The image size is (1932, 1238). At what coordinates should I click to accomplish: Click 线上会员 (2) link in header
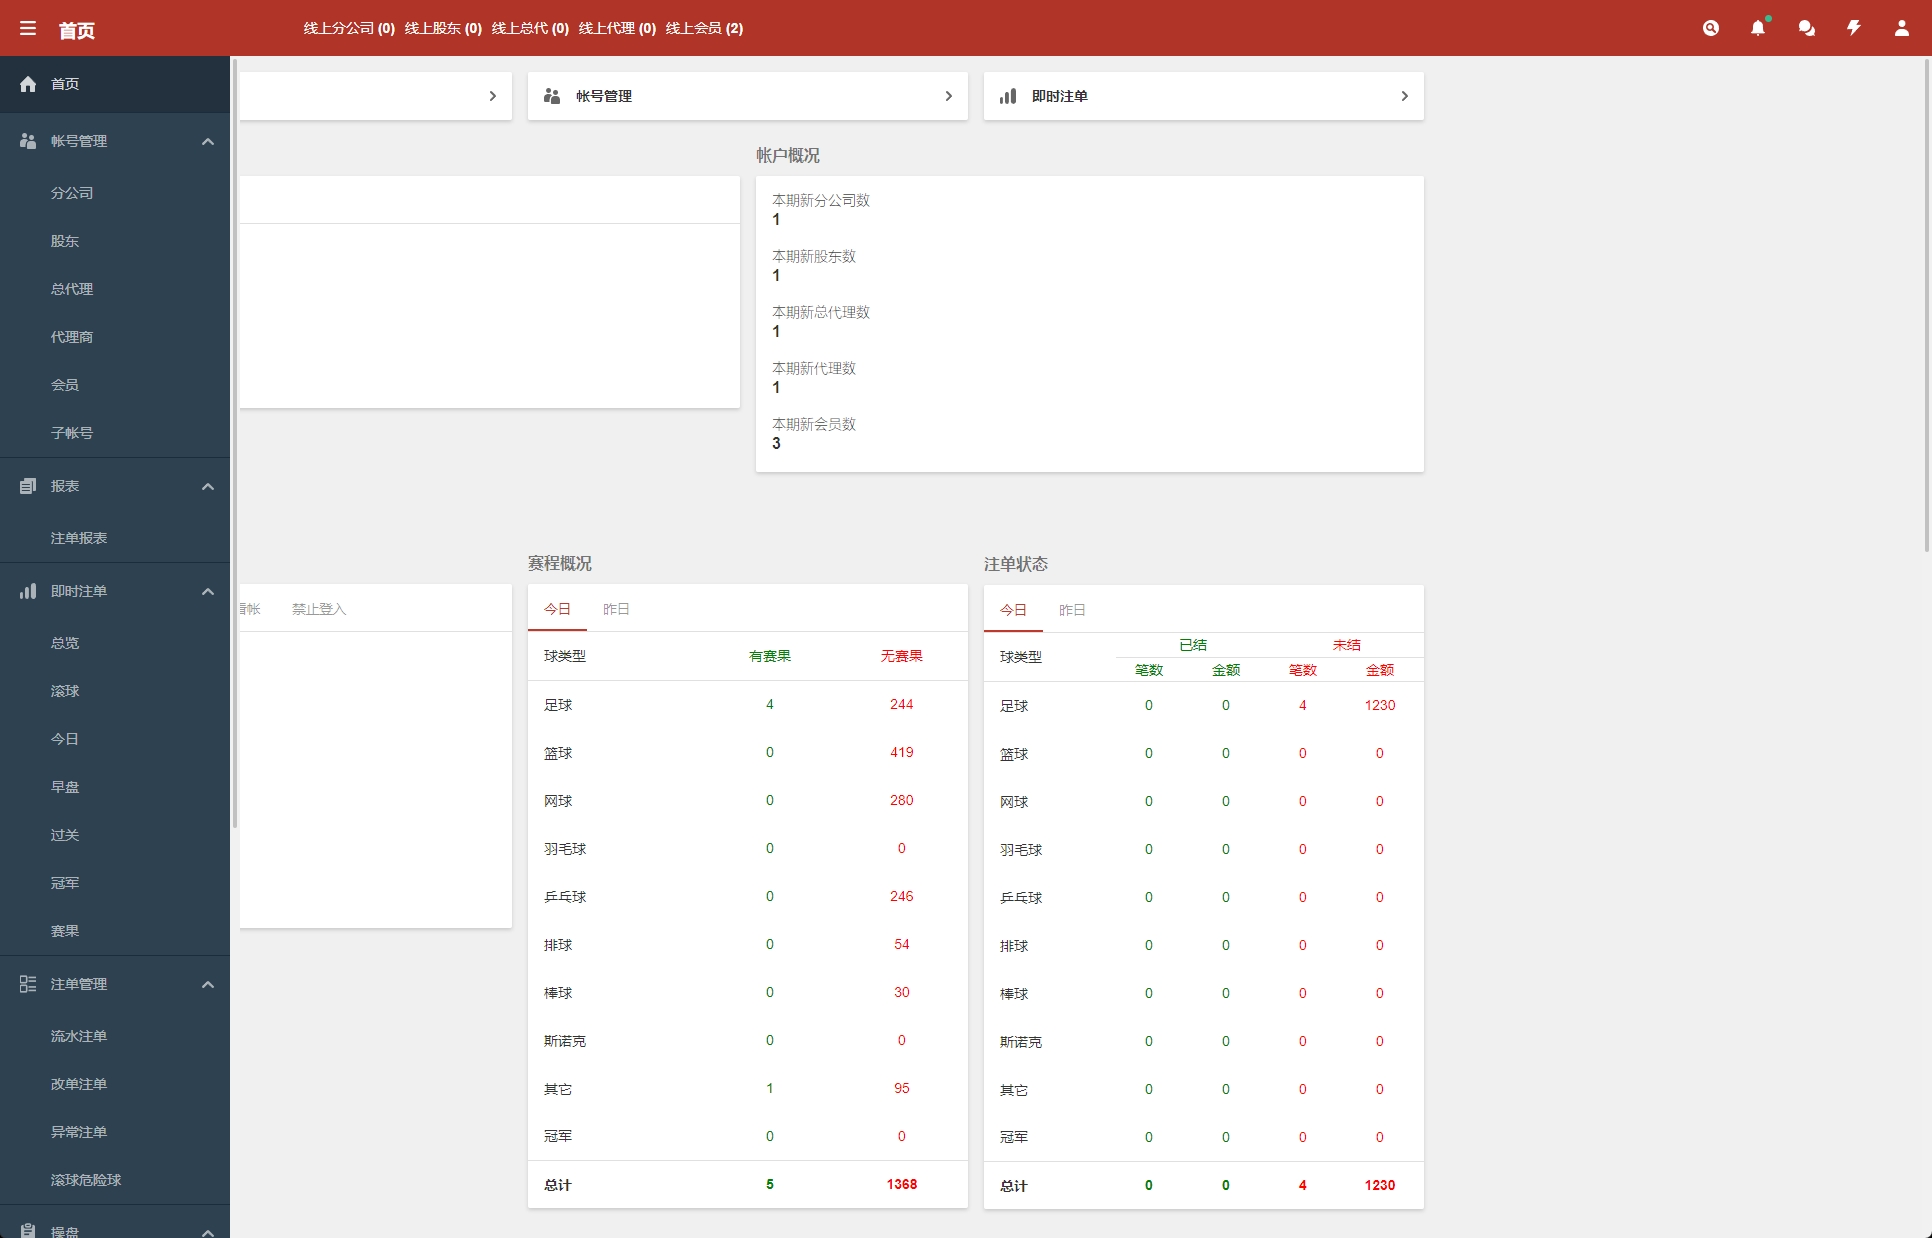tap(704, 28)
